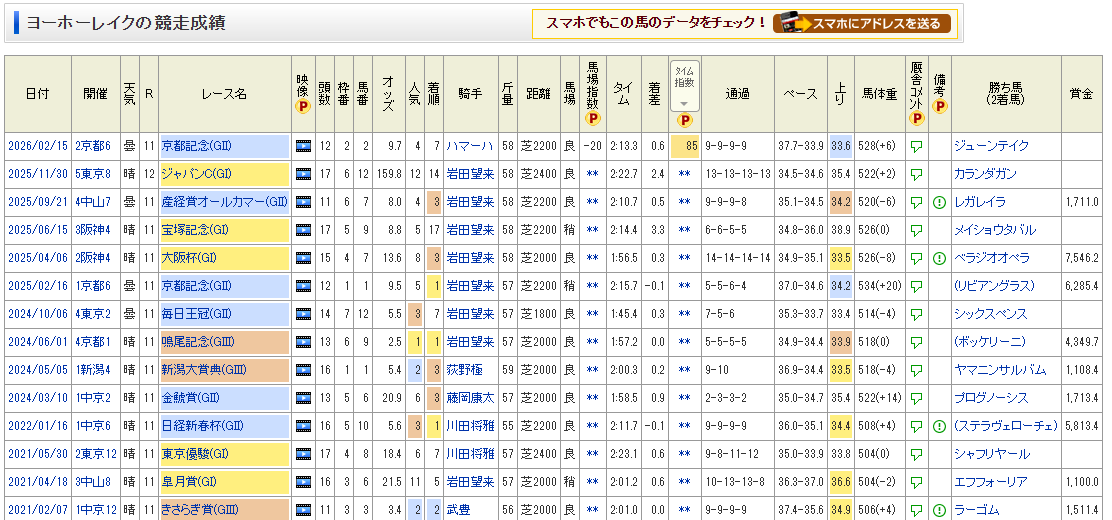Click premium P icon under 映像 header

[303, 107]
